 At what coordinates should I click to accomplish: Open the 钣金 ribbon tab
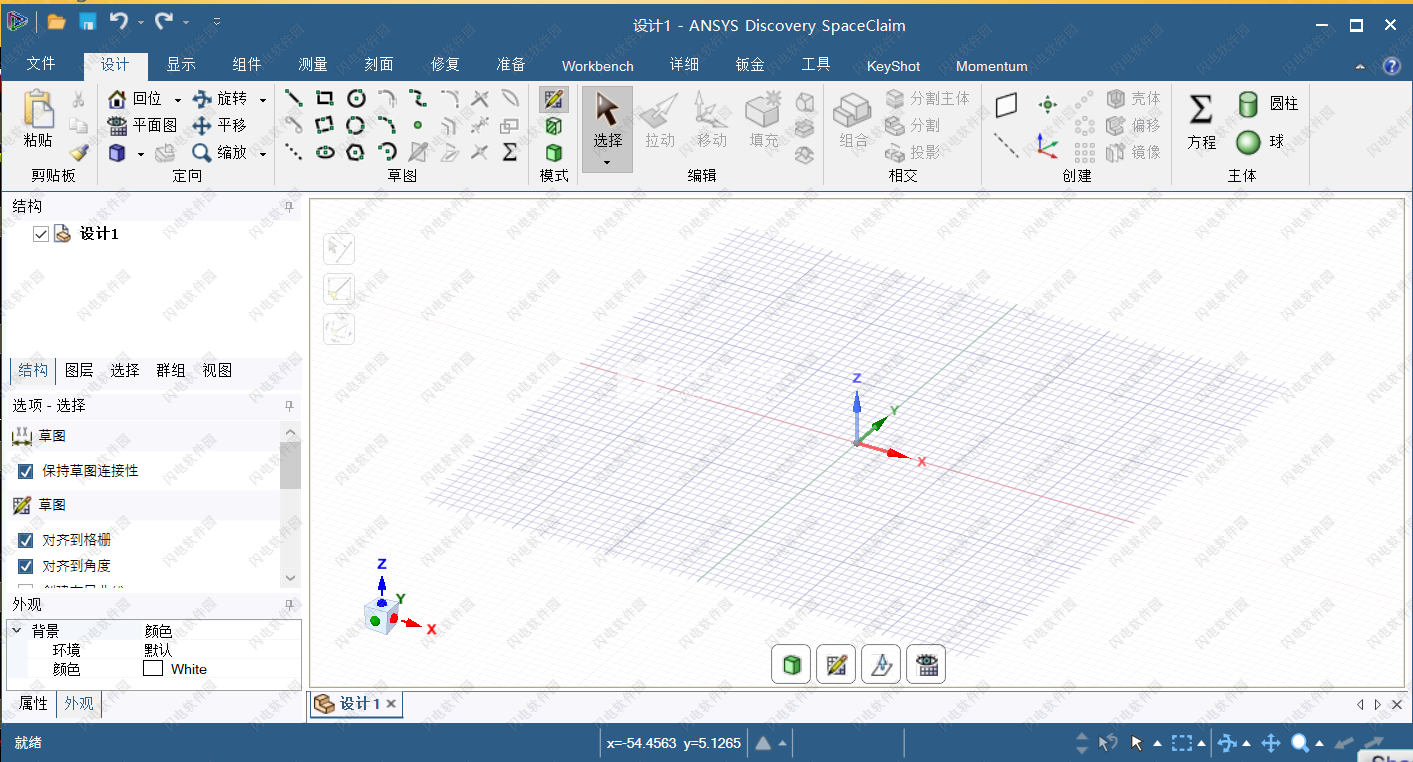click(x=750, y=65)
